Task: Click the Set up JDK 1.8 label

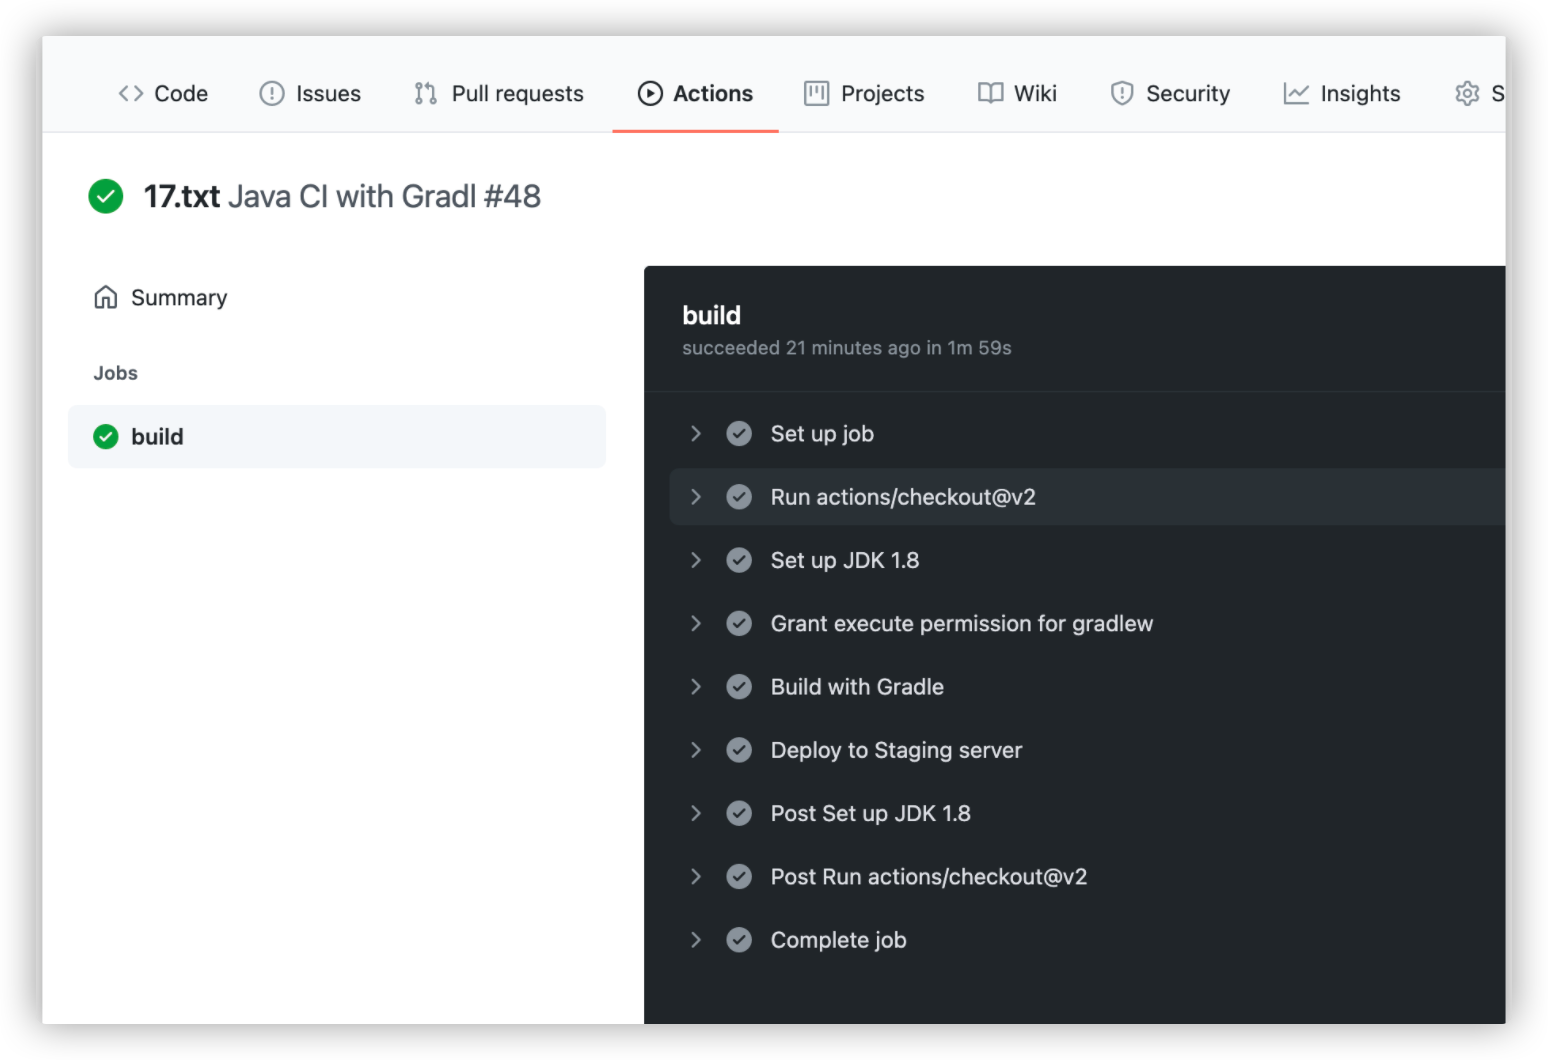Action: point(845,560)
